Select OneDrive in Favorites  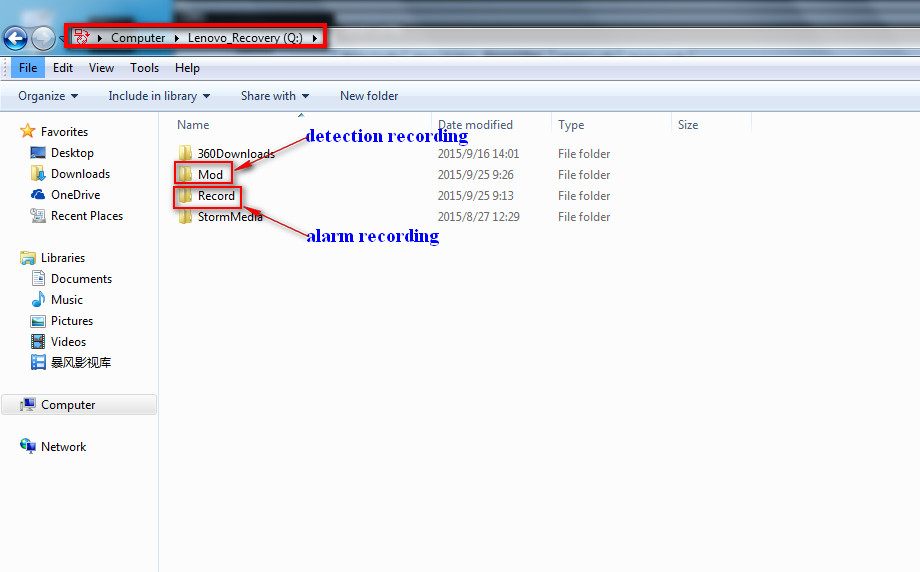pos(75,195)
